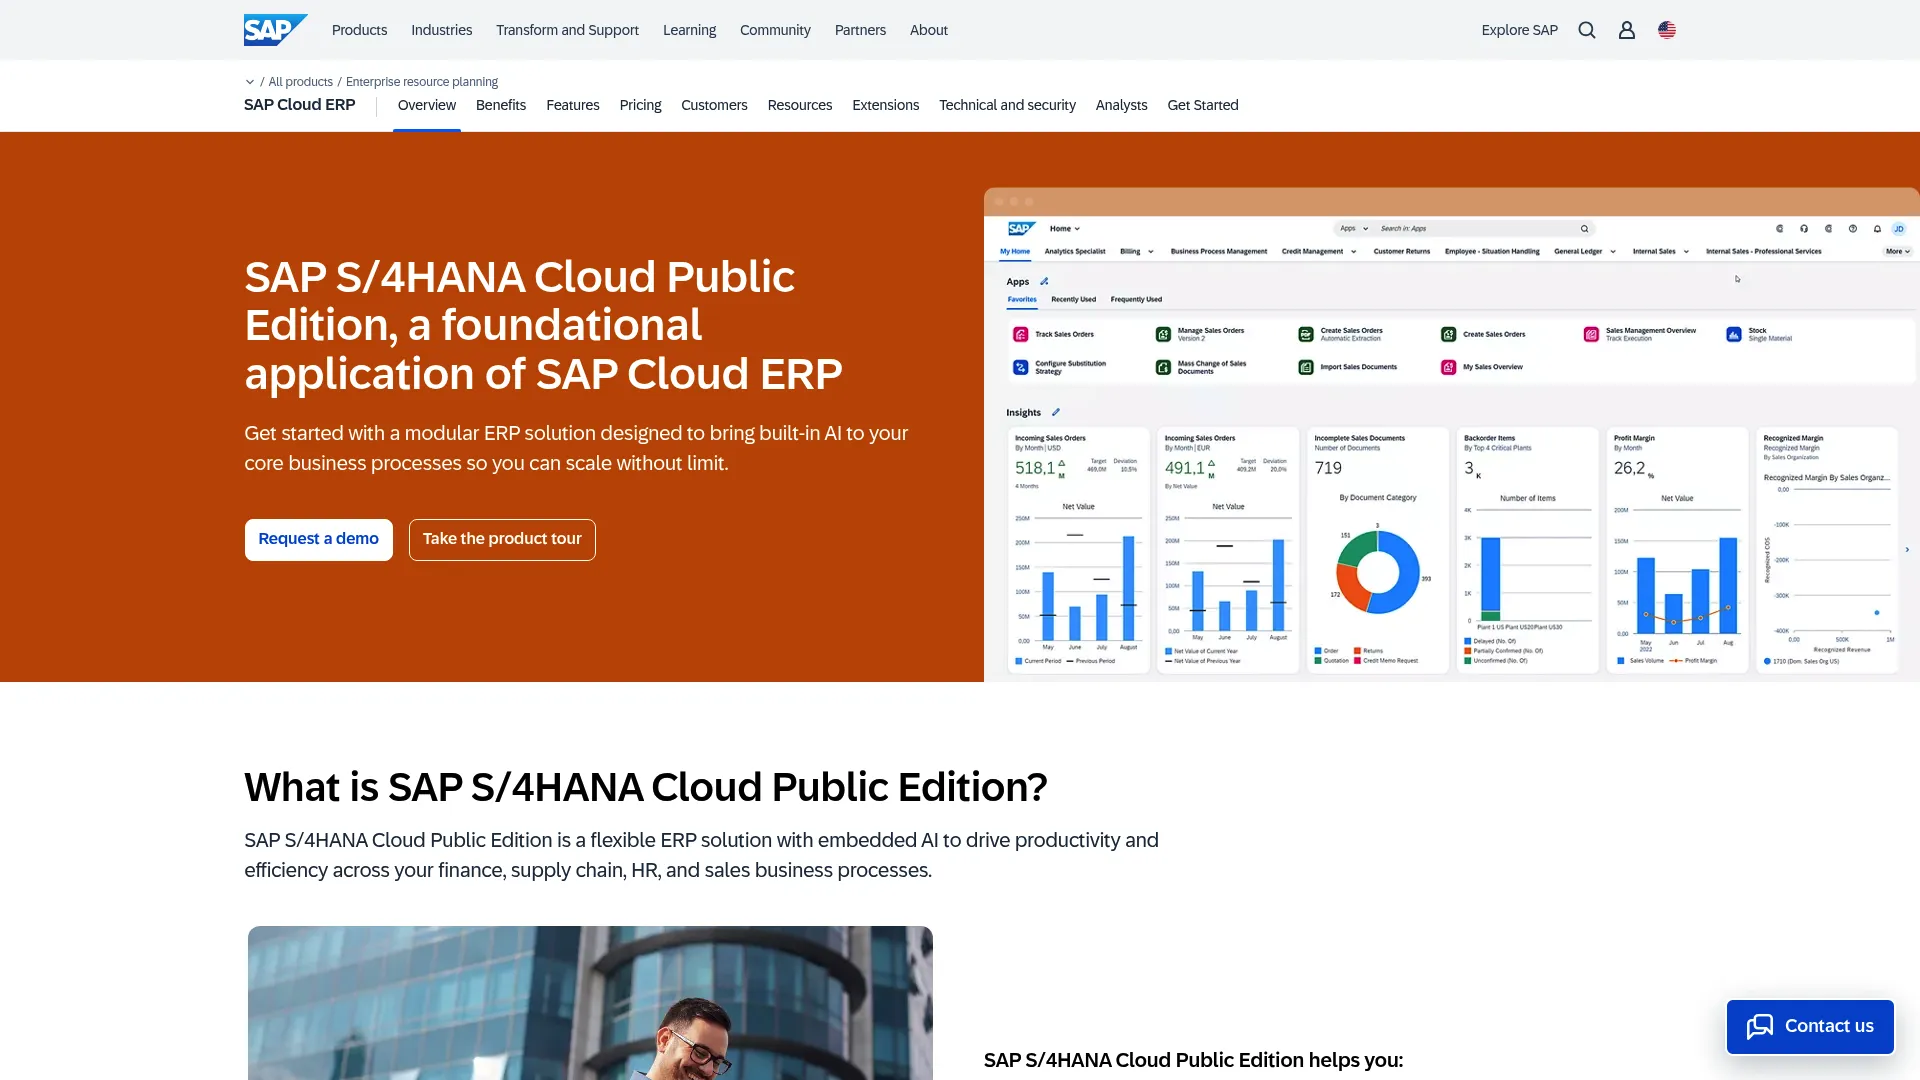Select the Customers tab

pyautogui.click(x=714, y=105)
